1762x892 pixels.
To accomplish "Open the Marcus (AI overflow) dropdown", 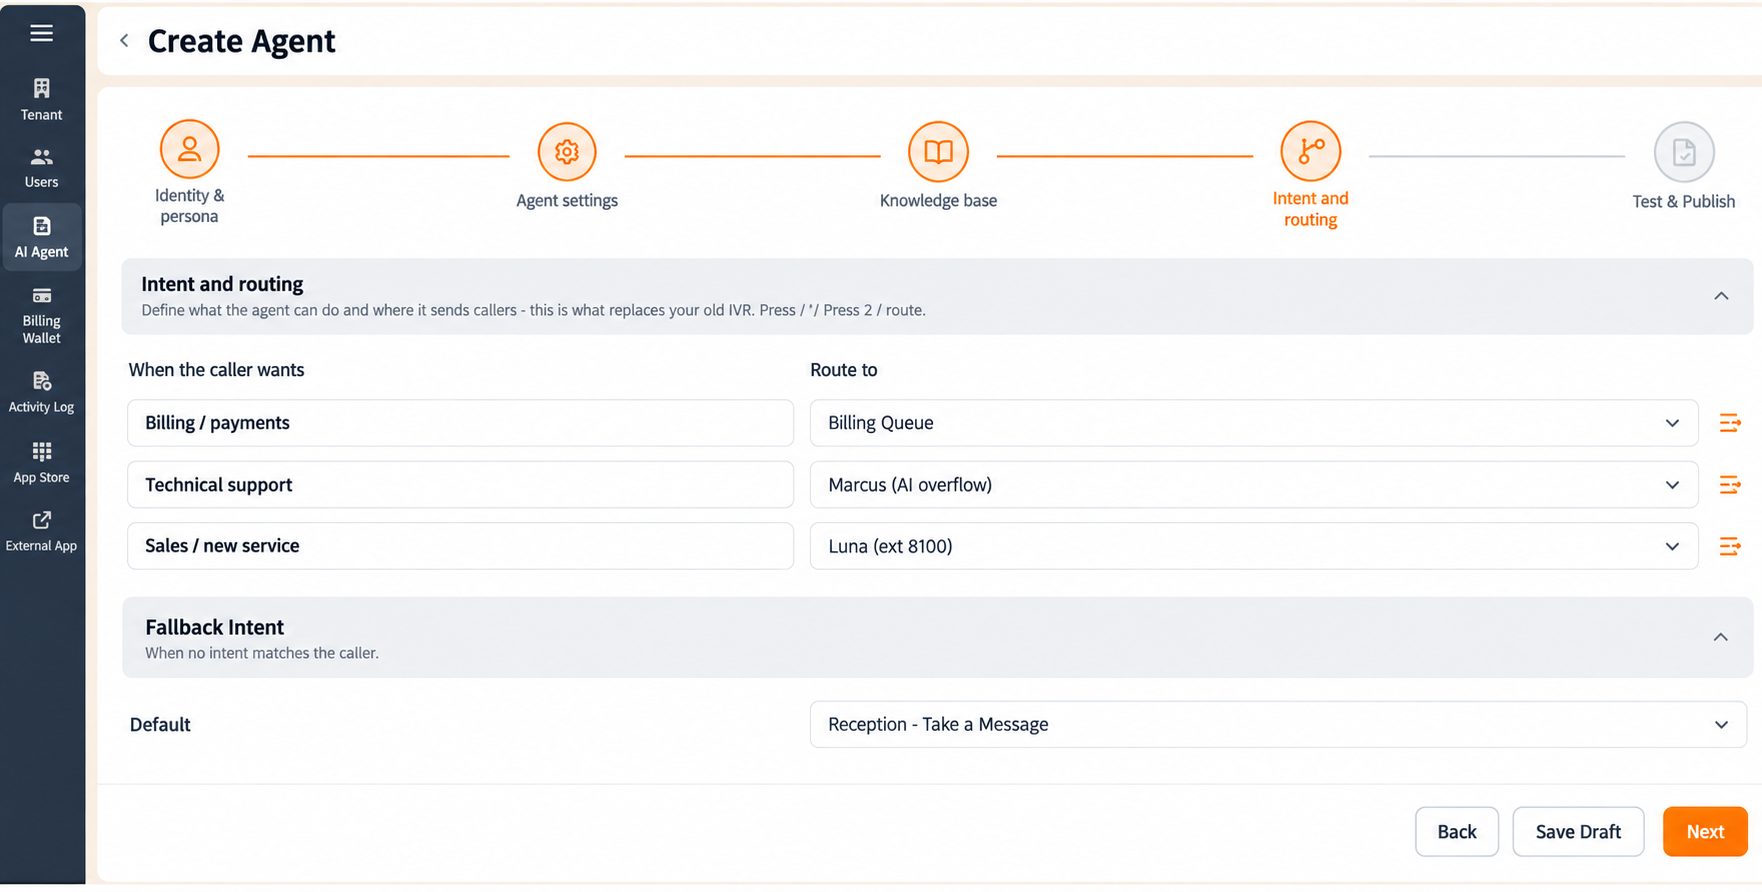I will pos(1254,485).
